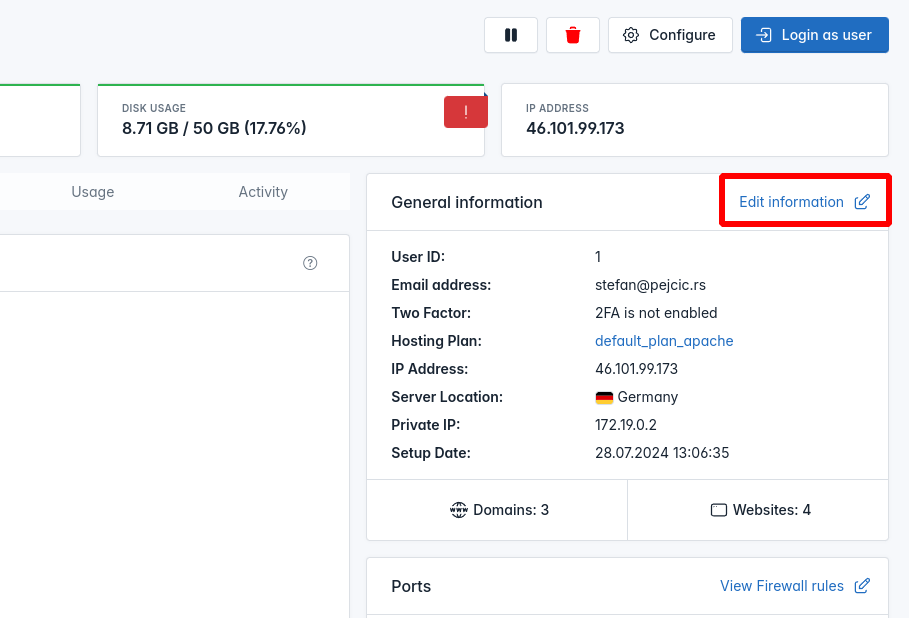Click the edit icon beside View Firewall rules
The height and width of the screenshot is (618, 909).
(862, 586)
